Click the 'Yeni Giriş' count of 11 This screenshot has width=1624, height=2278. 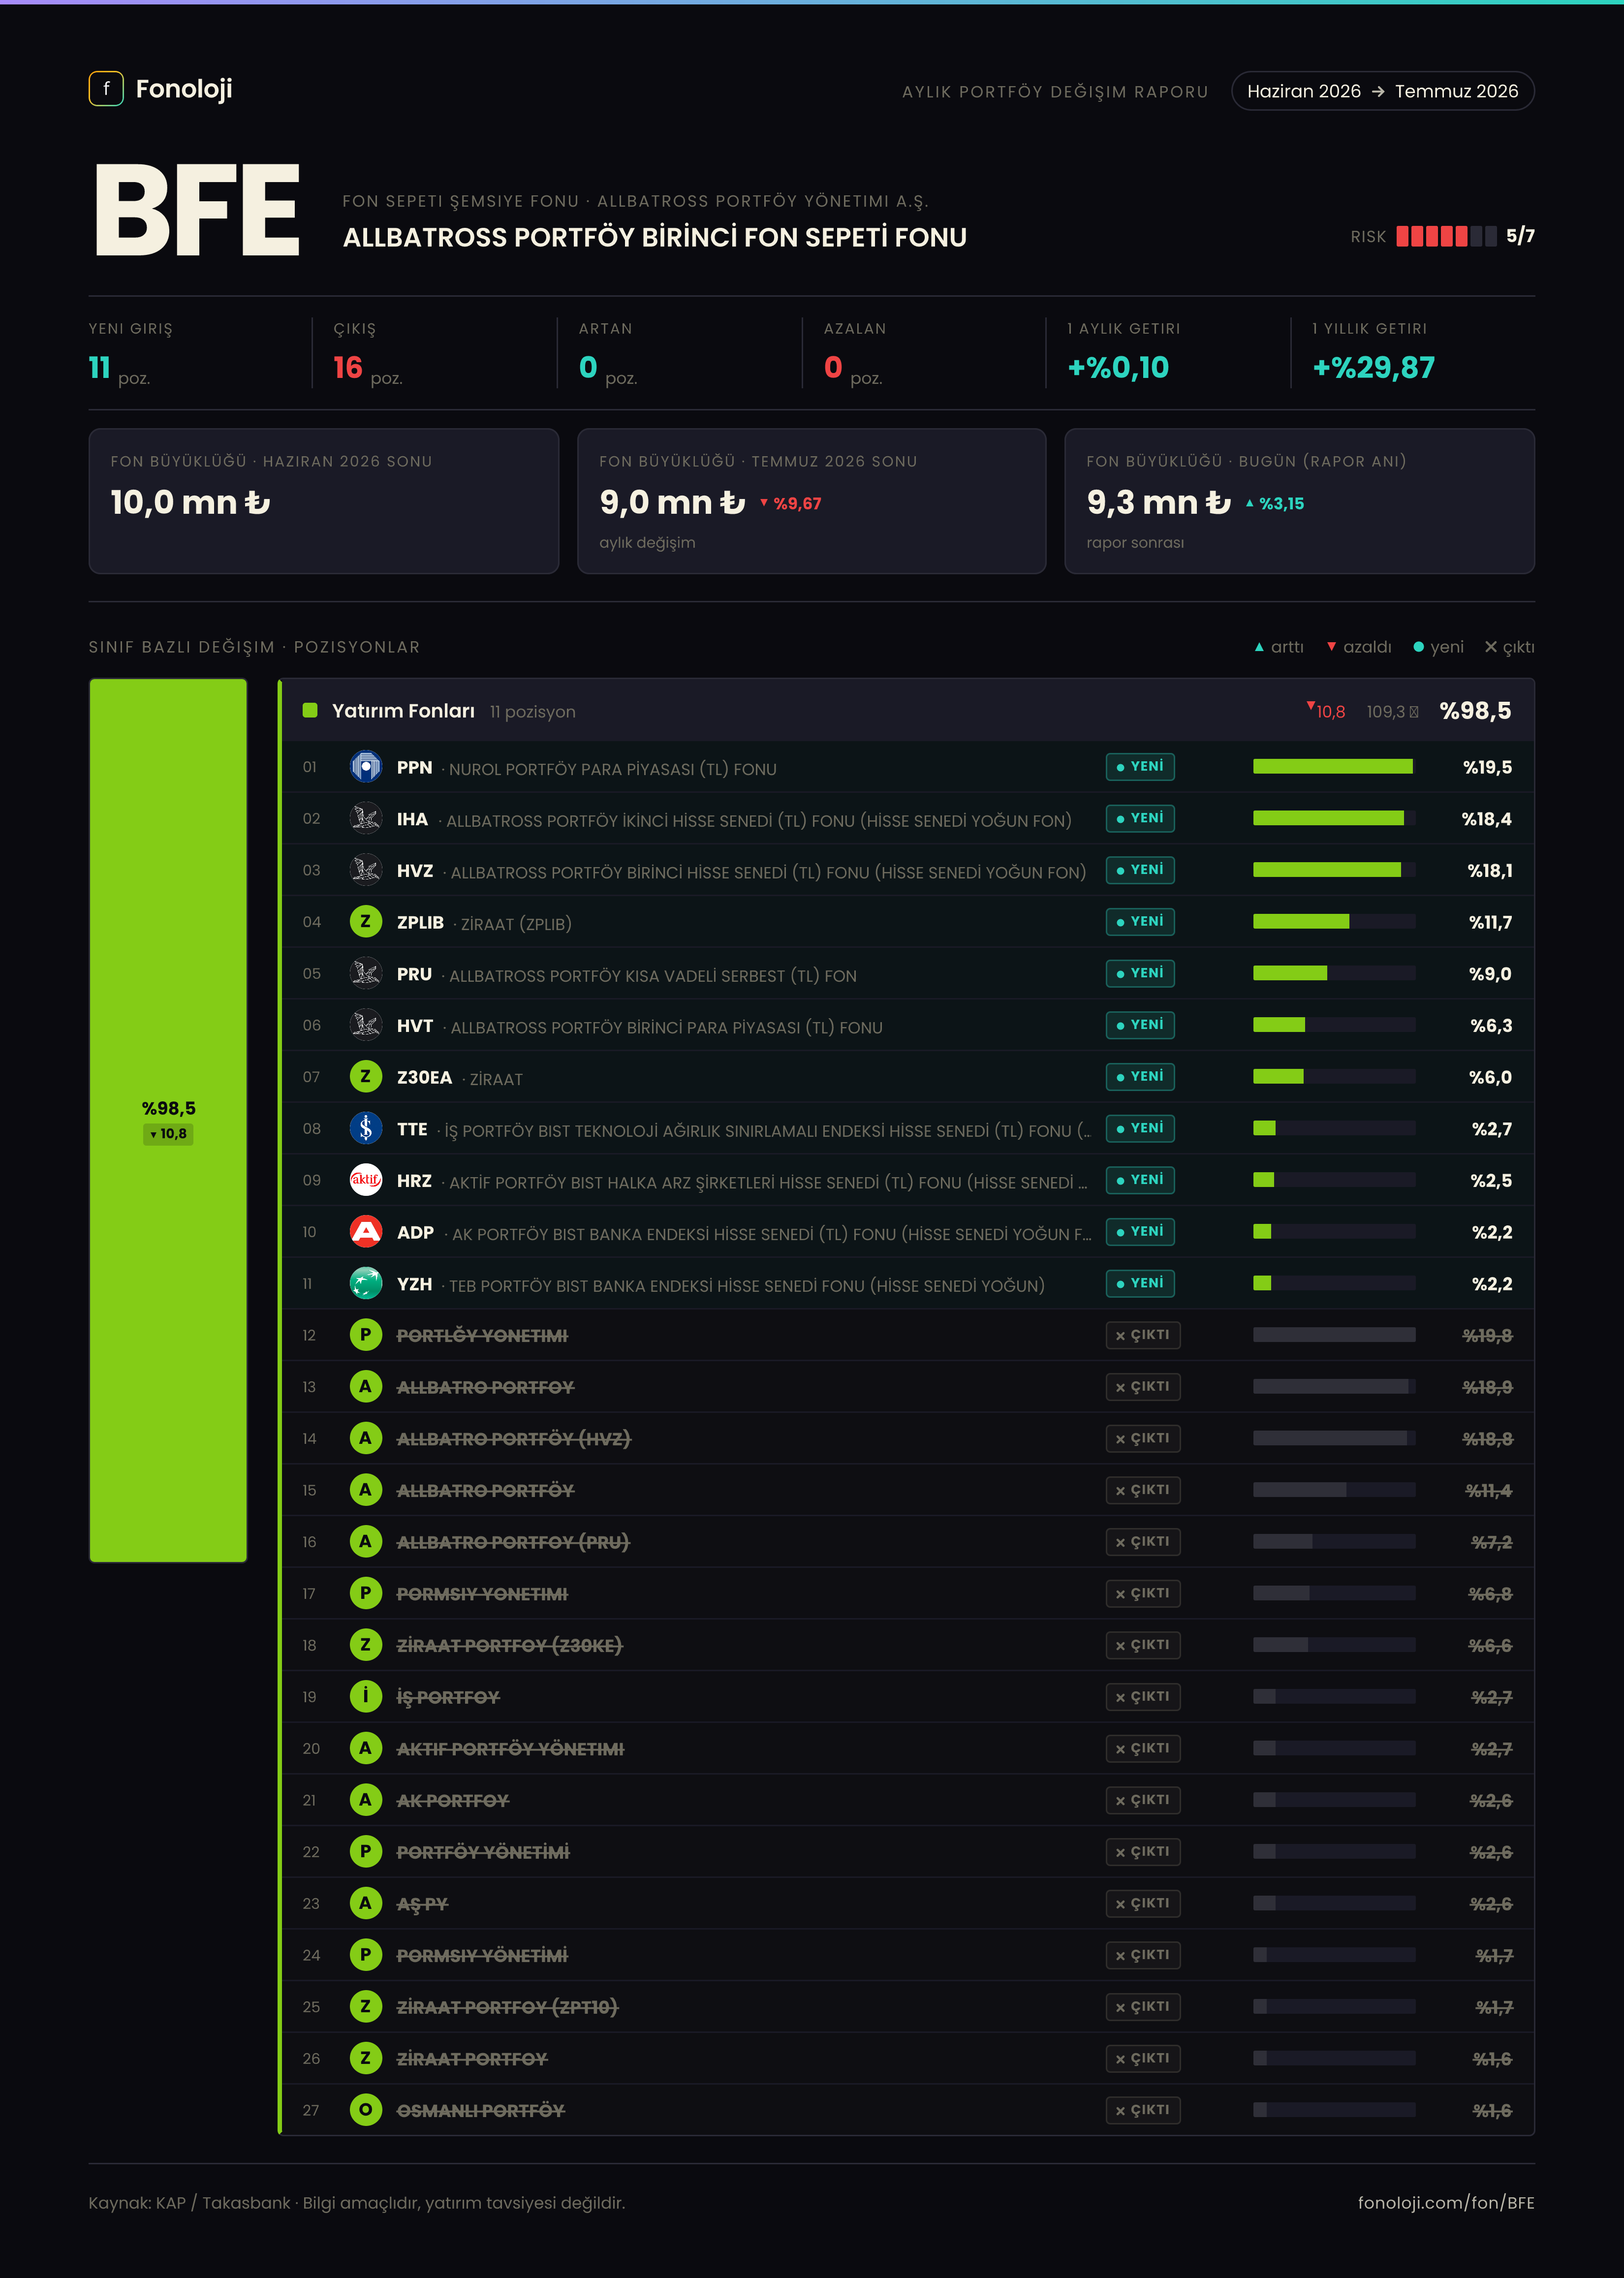tap(99, 368)
